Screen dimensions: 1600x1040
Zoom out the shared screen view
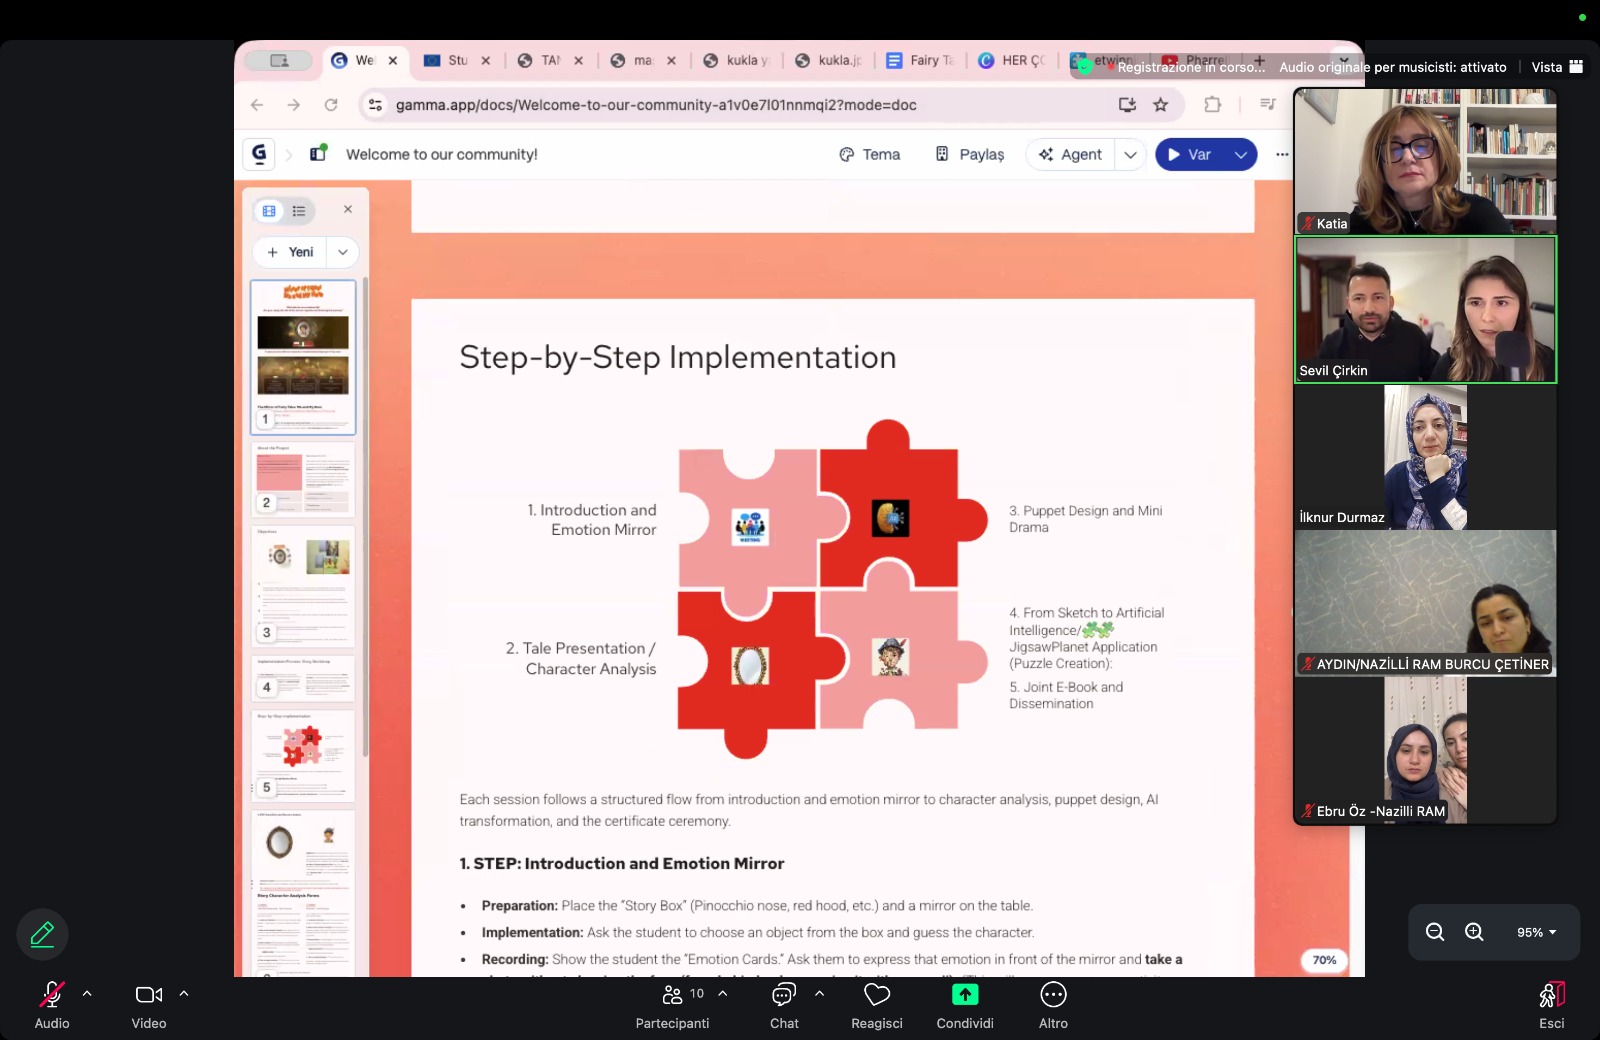pyautogui.click(x=1435, y=932)
